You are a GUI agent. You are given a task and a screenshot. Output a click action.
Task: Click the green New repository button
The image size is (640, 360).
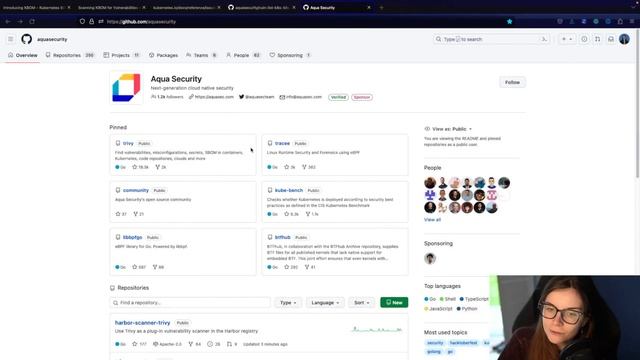pyautogui.click(x=394, y=302)
